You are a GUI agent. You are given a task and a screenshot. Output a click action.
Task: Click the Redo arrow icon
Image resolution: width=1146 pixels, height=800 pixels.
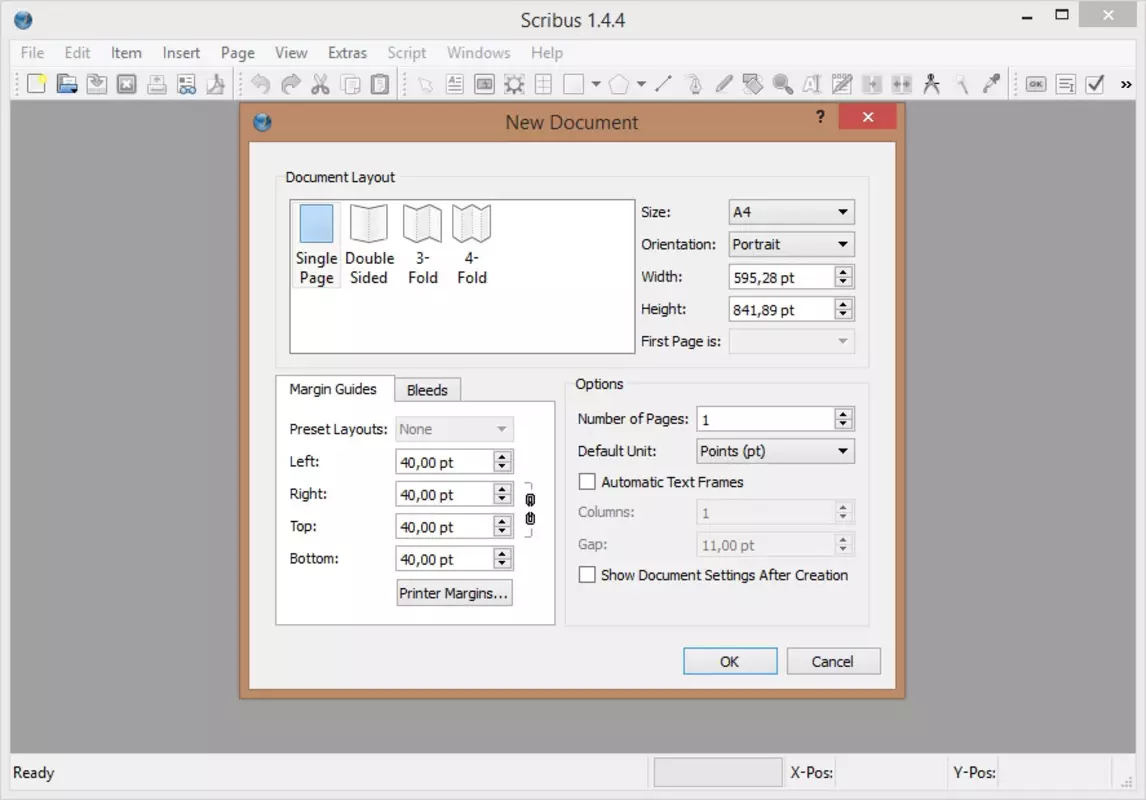[x=291, y=84]
